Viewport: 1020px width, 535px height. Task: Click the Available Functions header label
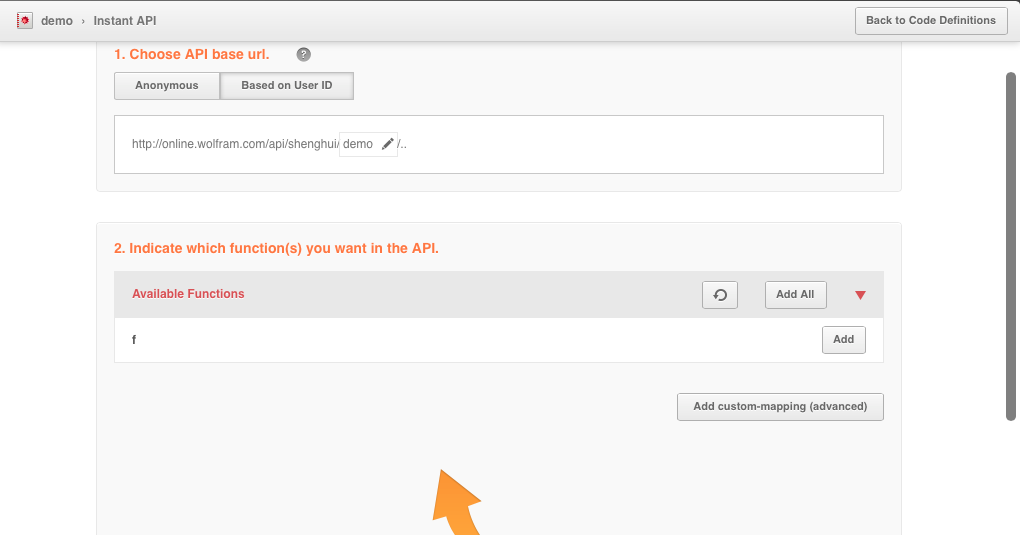pyautogui.click(x=188, y=294)
